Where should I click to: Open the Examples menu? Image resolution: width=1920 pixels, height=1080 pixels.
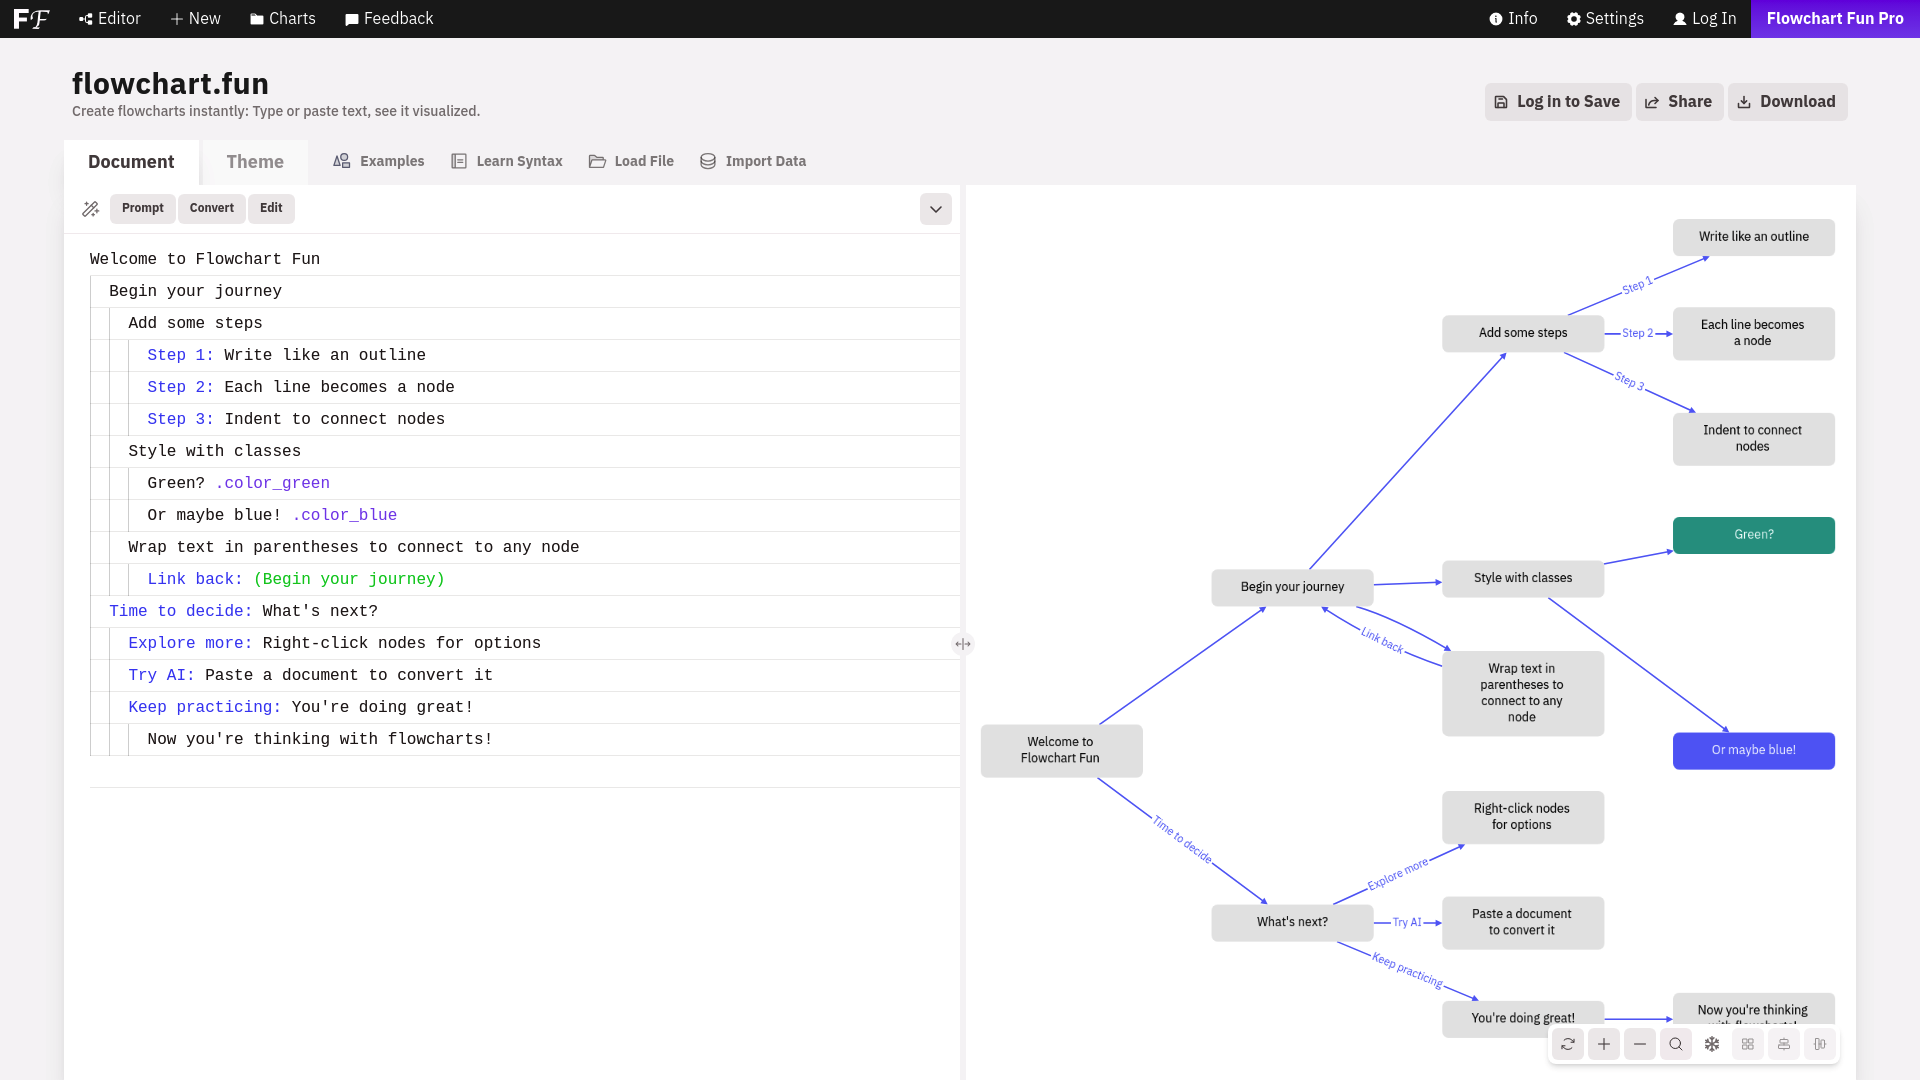tap(379, 161)
